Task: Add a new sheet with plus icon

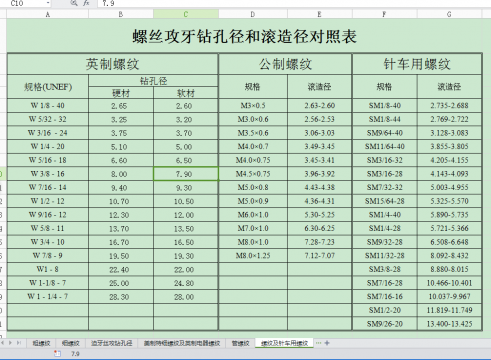Action: [x=327, y=343]
